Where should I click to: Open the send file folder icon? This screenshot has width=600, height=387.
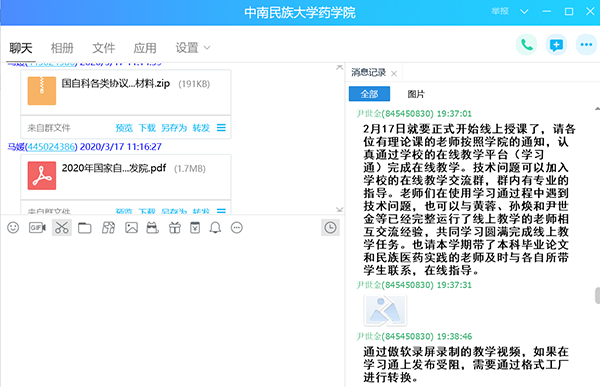[85, 228]
